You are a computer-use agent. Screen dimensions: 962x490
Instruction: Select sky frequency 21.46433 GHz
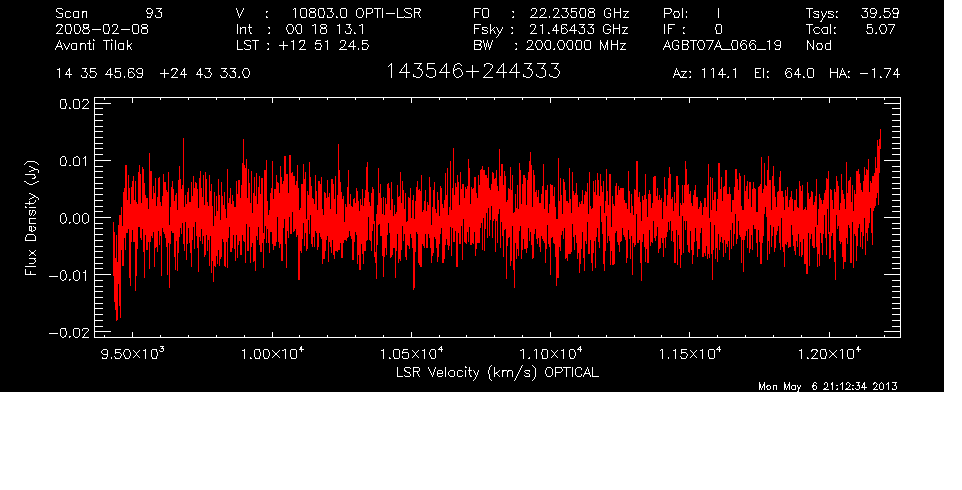click(x=577, y=29)
